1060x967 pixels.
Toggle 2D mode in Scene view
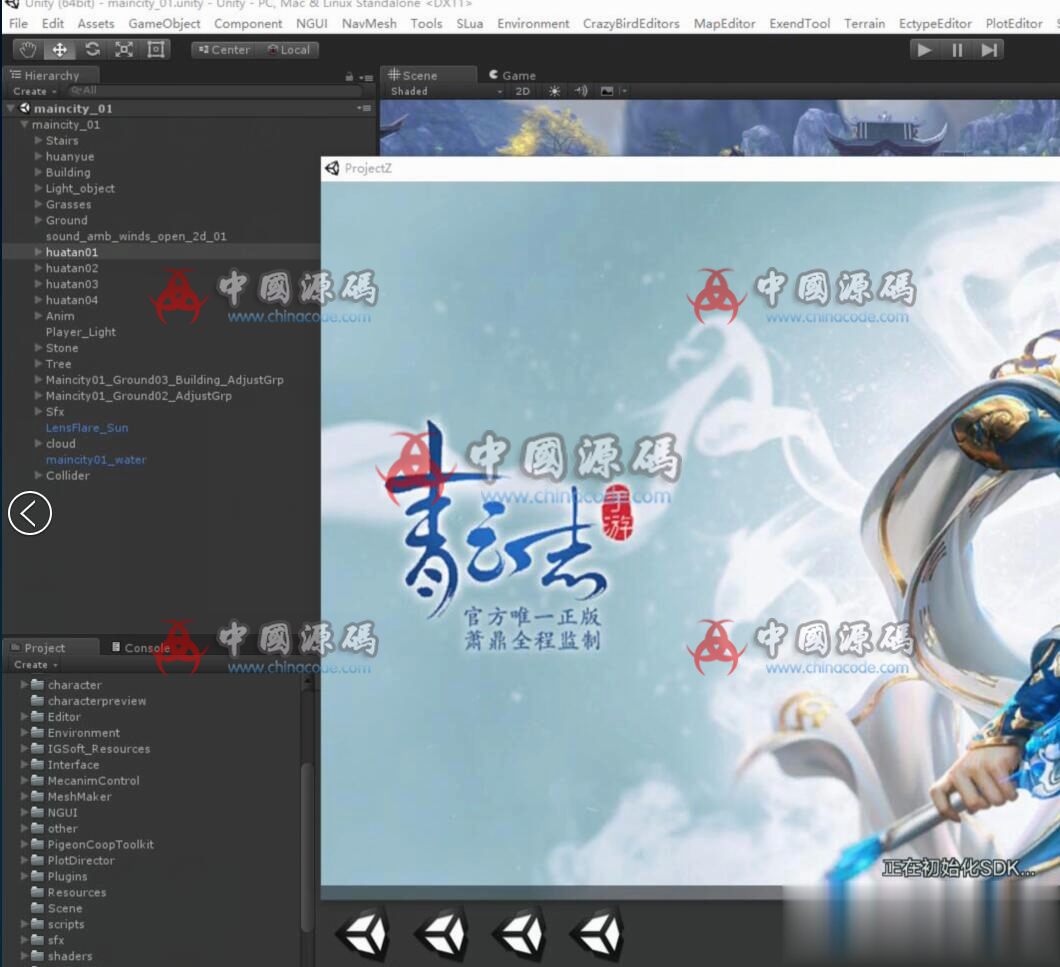[522, 91]
